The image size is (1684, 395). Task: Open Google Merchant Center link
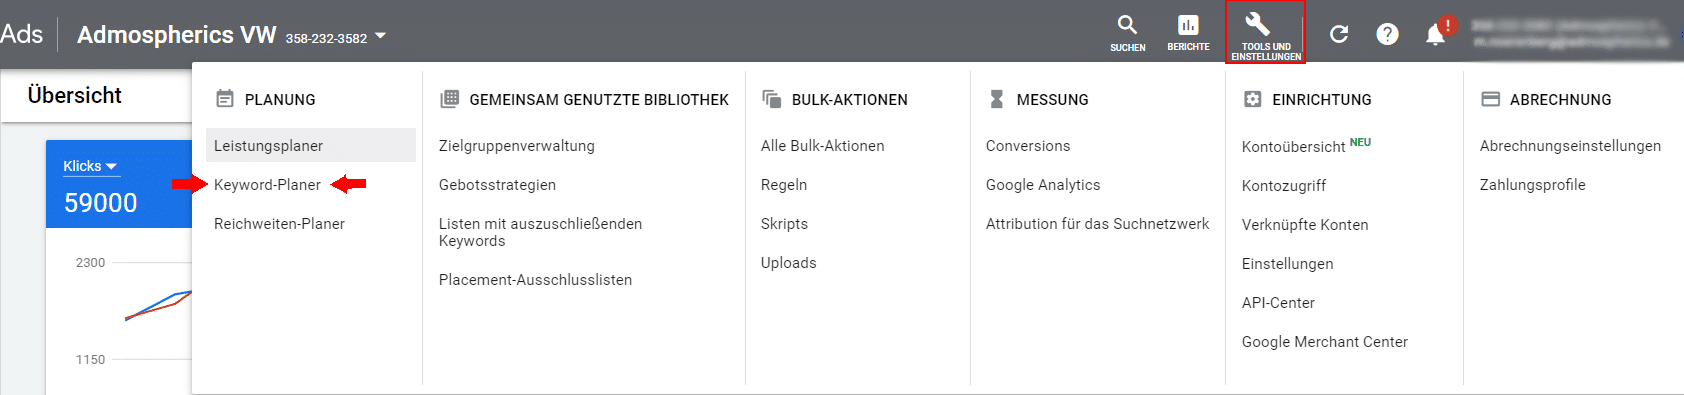1325,342
